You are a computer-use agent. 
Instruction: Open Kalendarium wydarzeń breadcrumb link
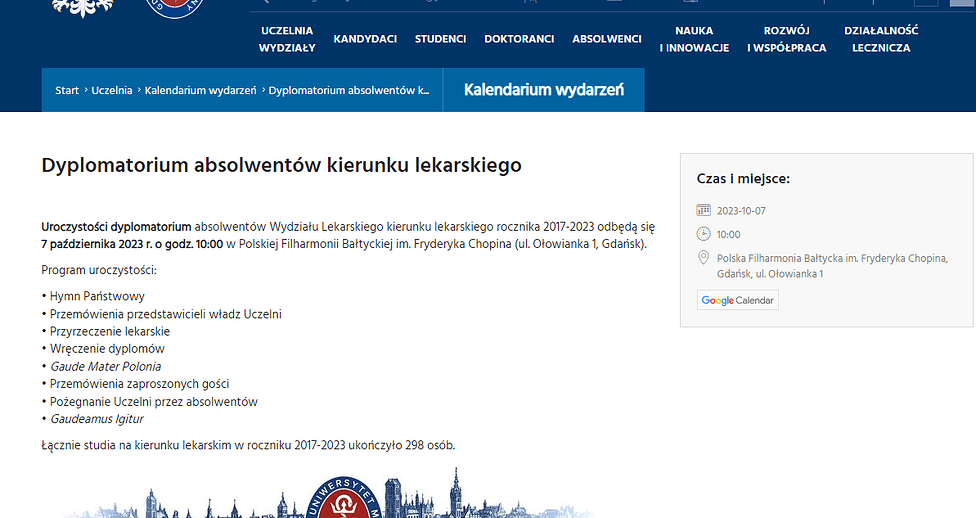point(200,90)
